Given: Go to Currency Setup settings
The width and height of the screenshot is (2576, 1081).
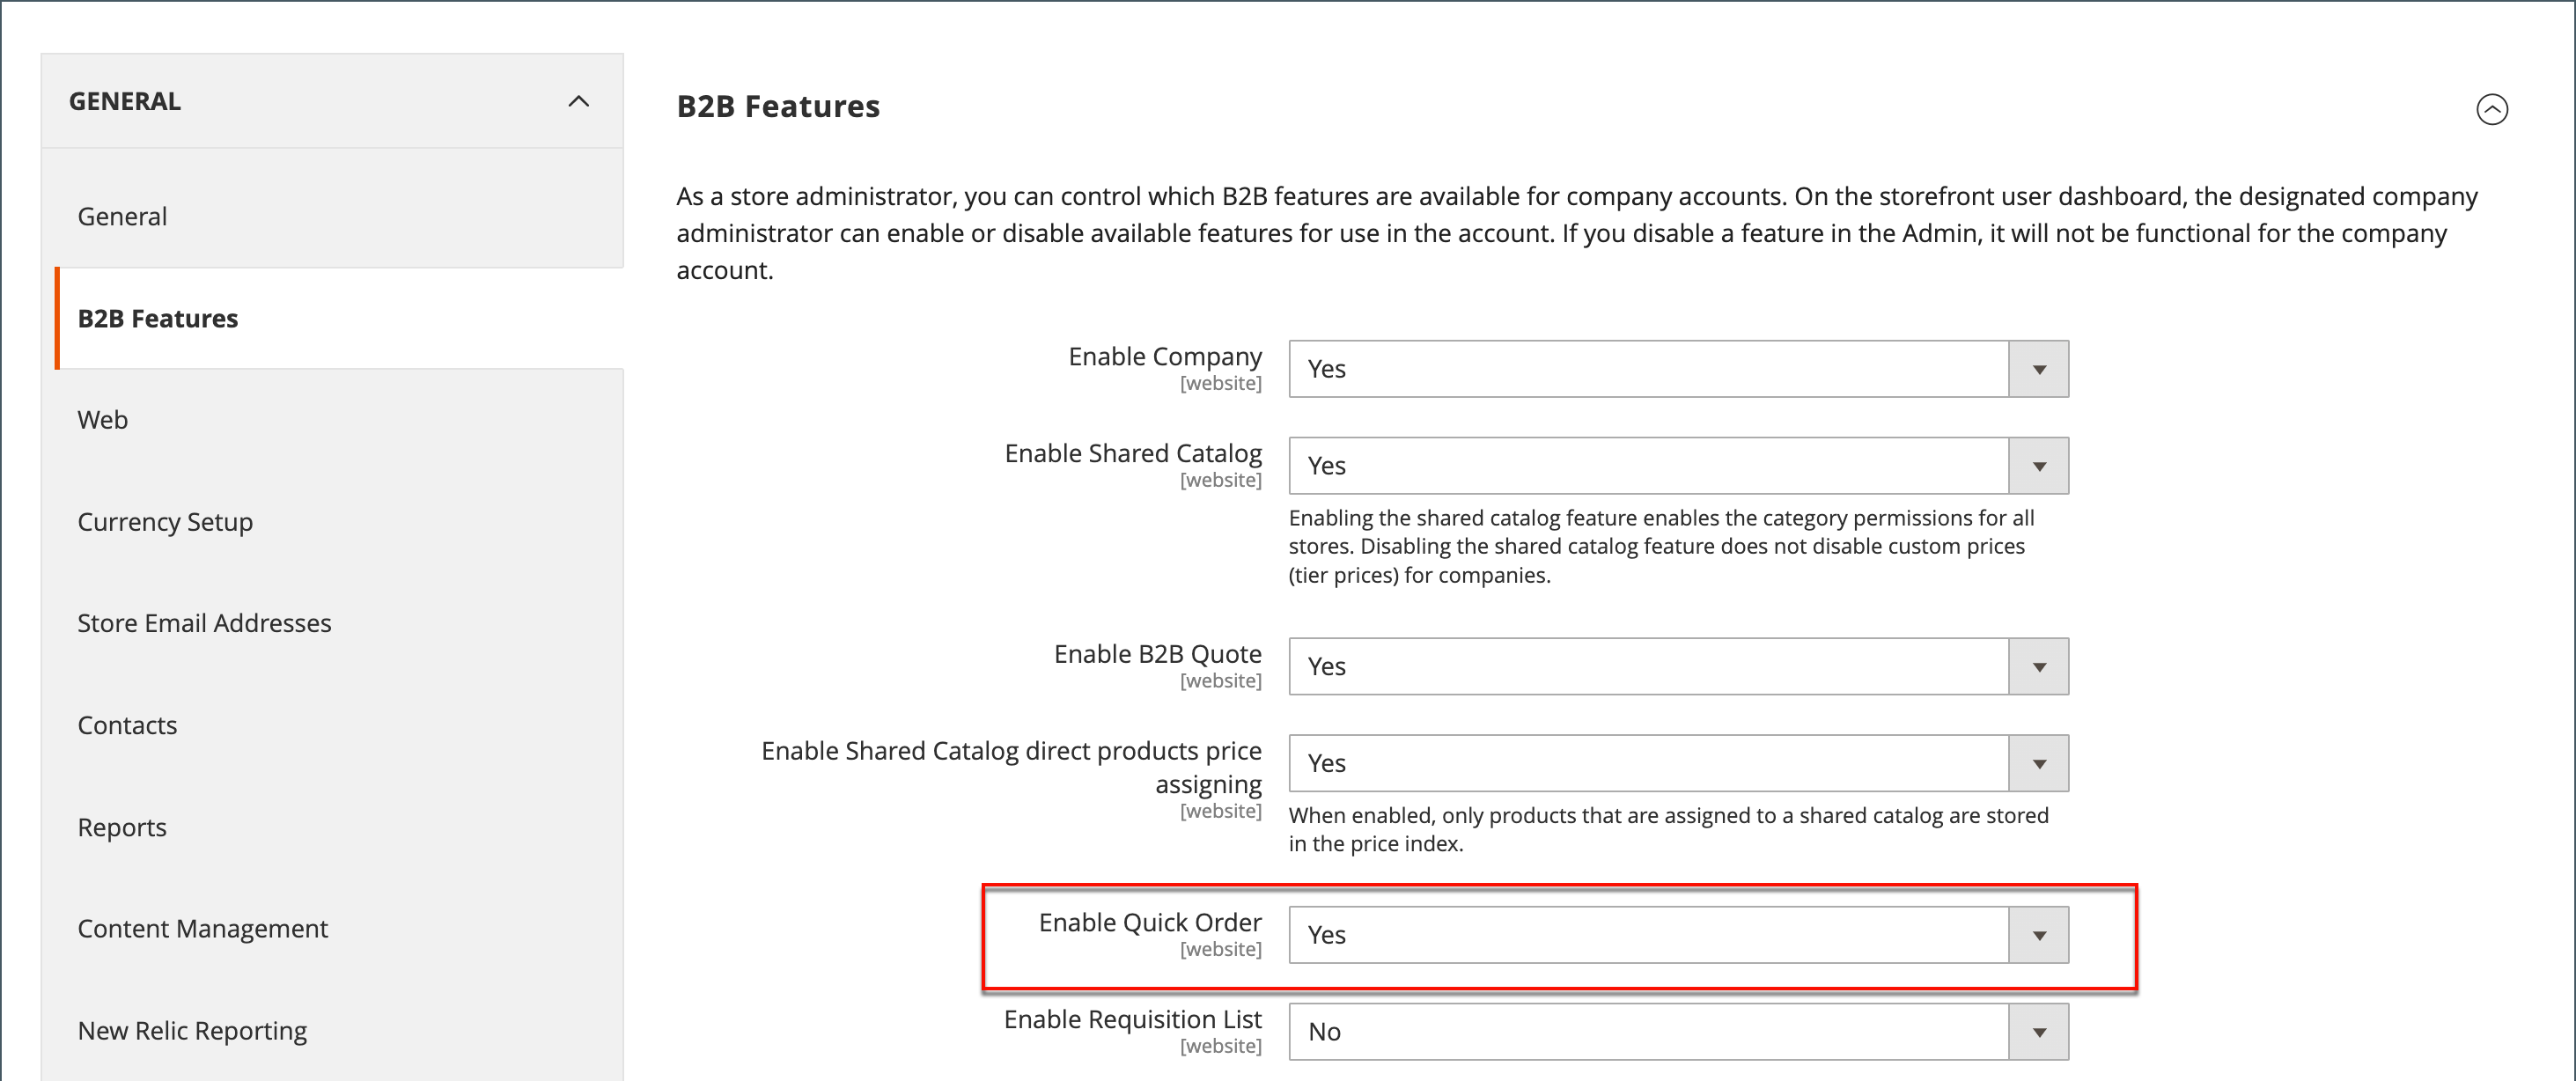Looking at the screenshot, I should coord(165,521).
